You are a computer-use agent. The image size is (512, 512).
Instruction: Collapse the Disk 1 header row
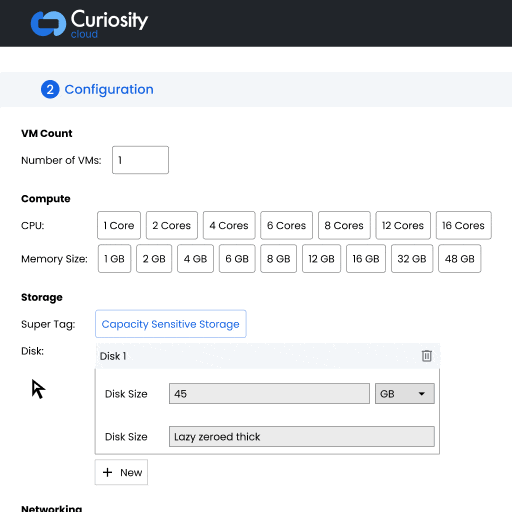point(267,356)
